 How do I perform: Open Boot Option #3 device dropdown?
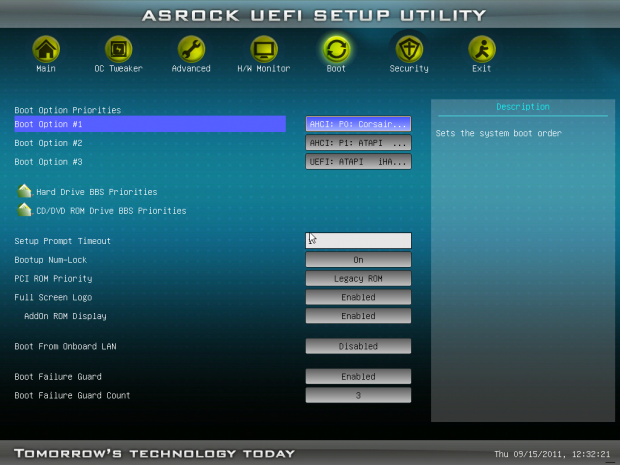pyautogui.click(x=358, y=162)
